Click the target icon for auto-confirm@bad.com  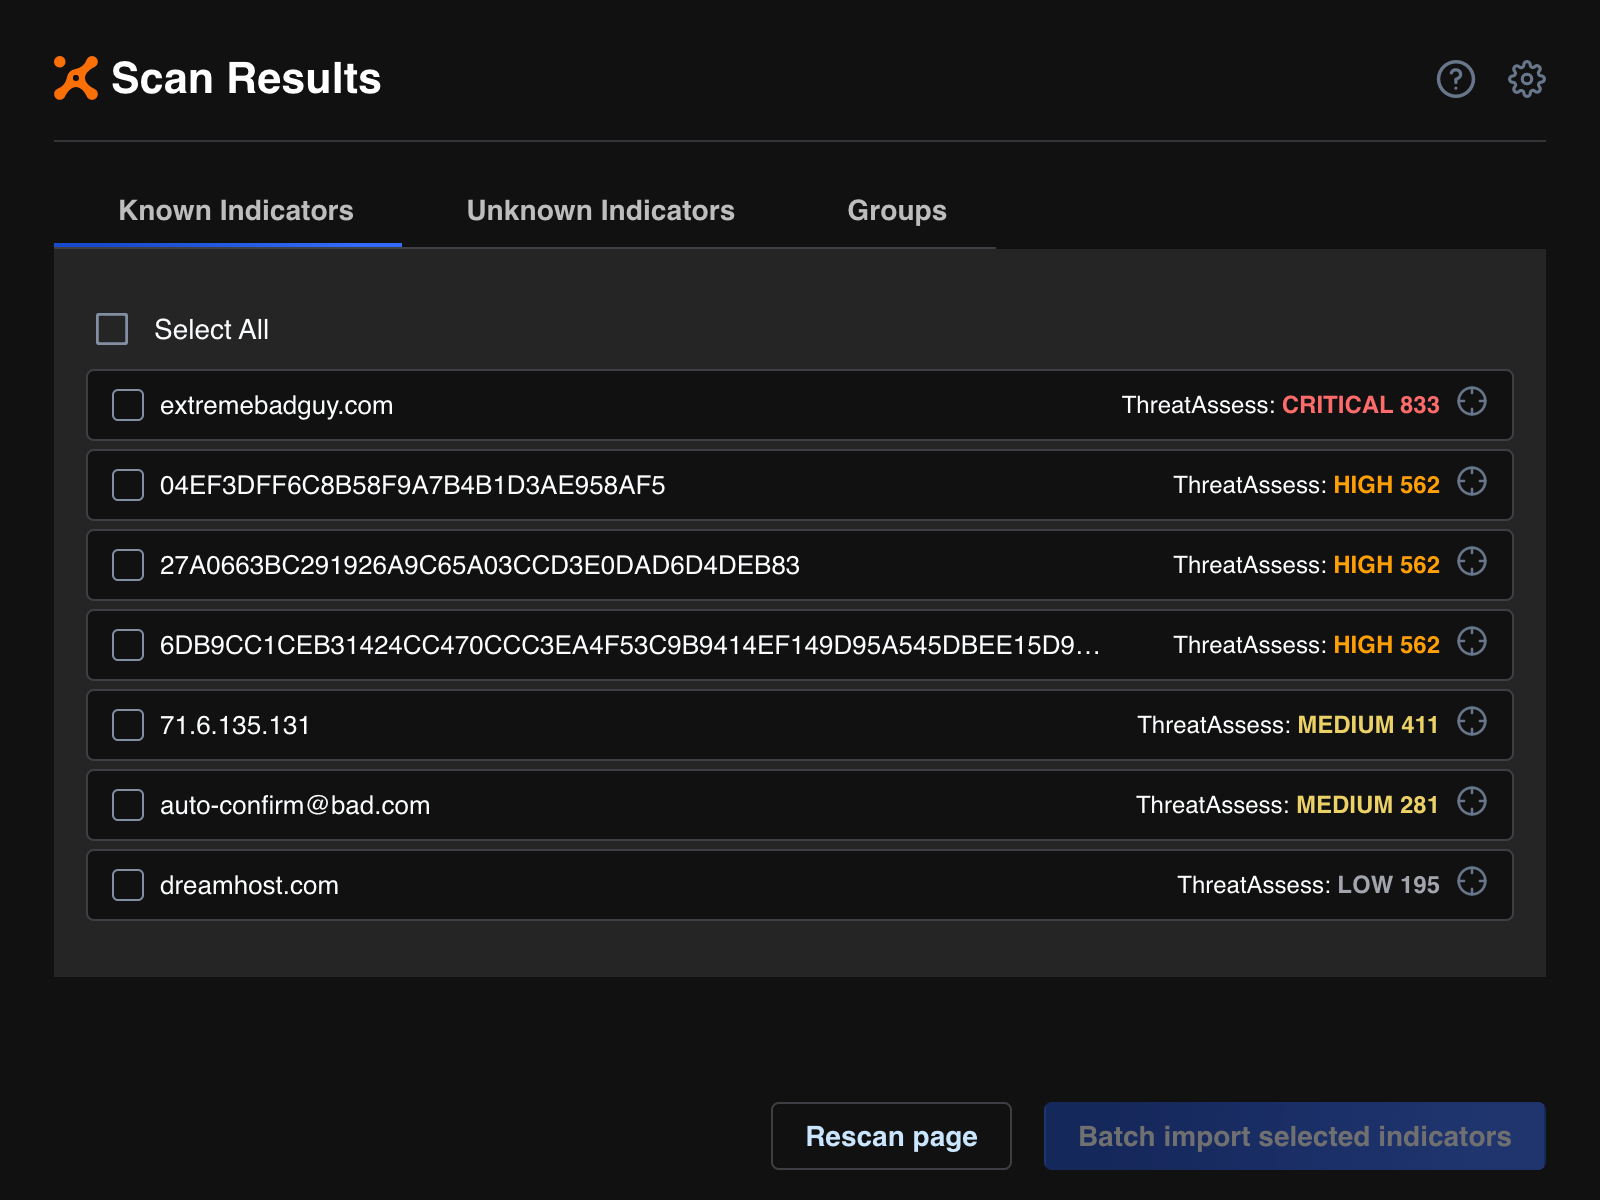(x=1471, y=802)
